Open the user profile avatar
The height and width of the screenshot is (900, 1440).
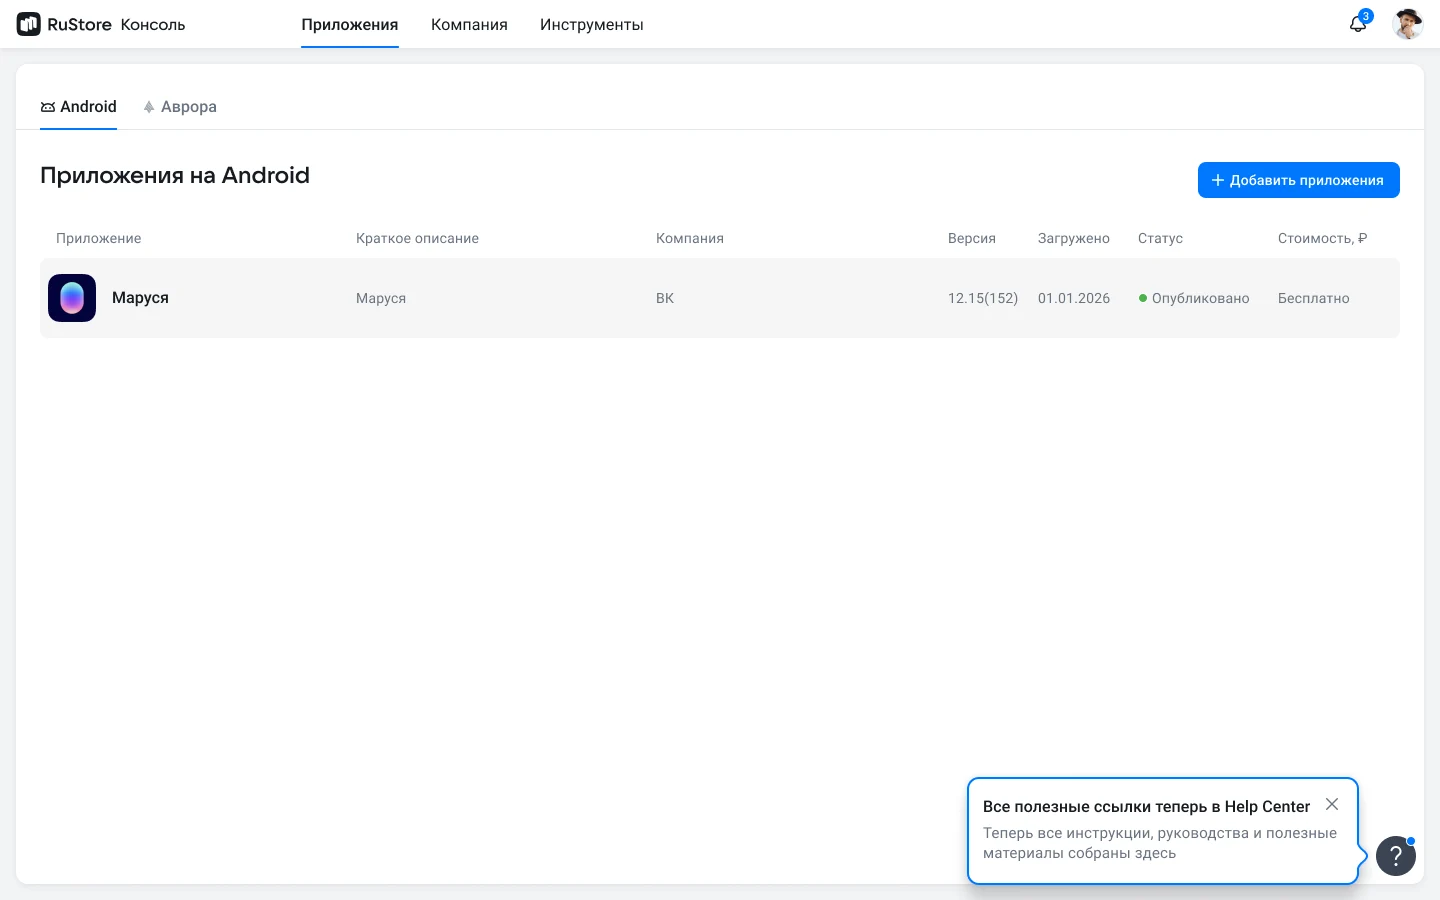click(x=1408, y=24)
